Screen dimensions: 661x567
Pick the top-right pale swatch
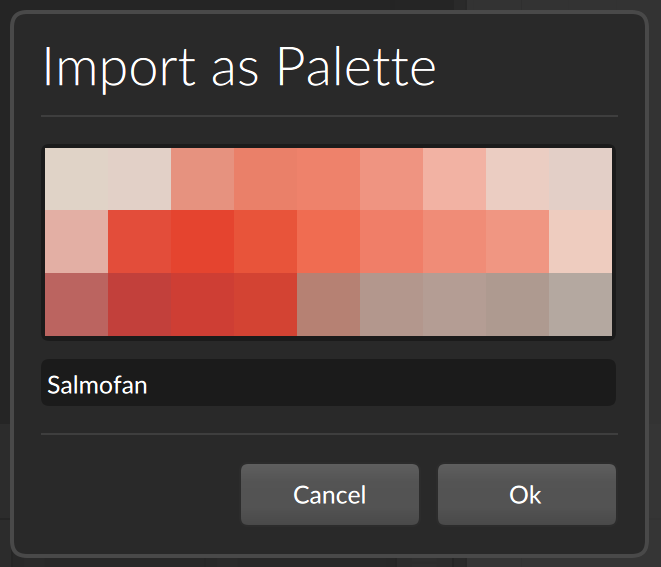(x=580, y=179)
